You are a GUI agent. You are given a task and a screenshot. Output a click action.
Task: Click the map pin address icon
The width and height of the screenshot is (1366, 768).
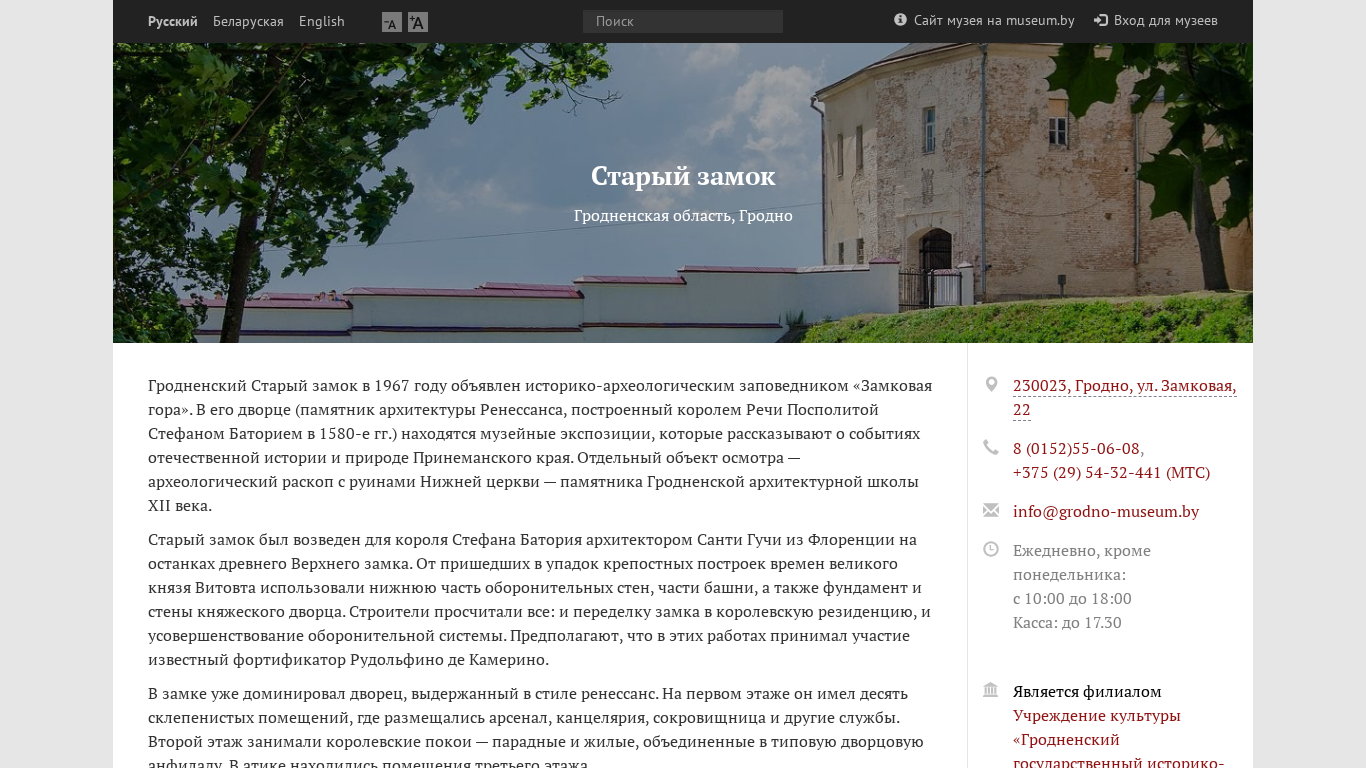click(991, 385)
